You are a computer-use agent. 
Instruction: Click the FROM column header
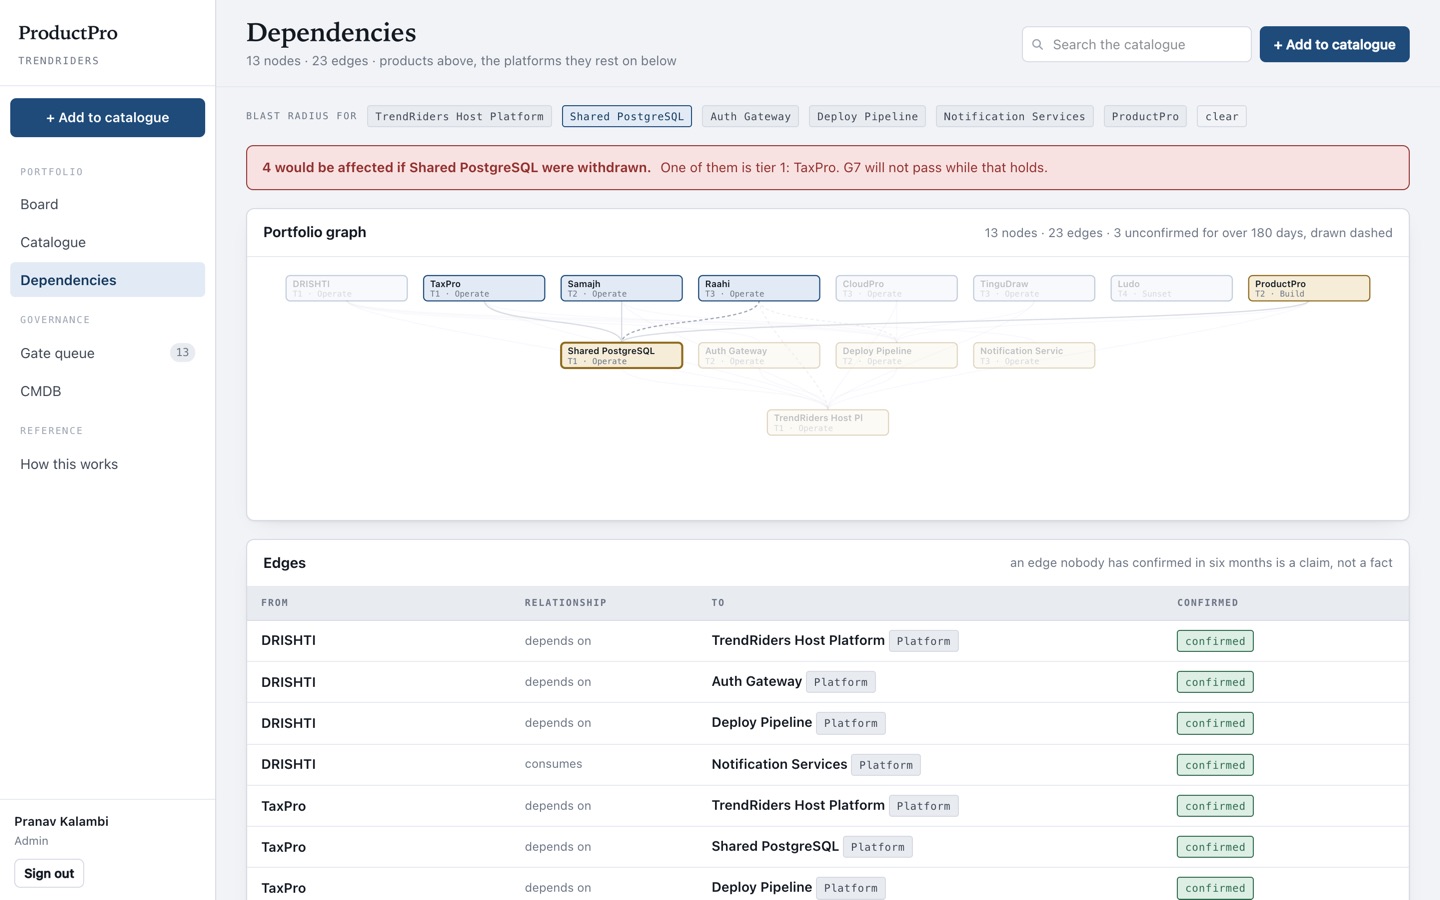275,603
